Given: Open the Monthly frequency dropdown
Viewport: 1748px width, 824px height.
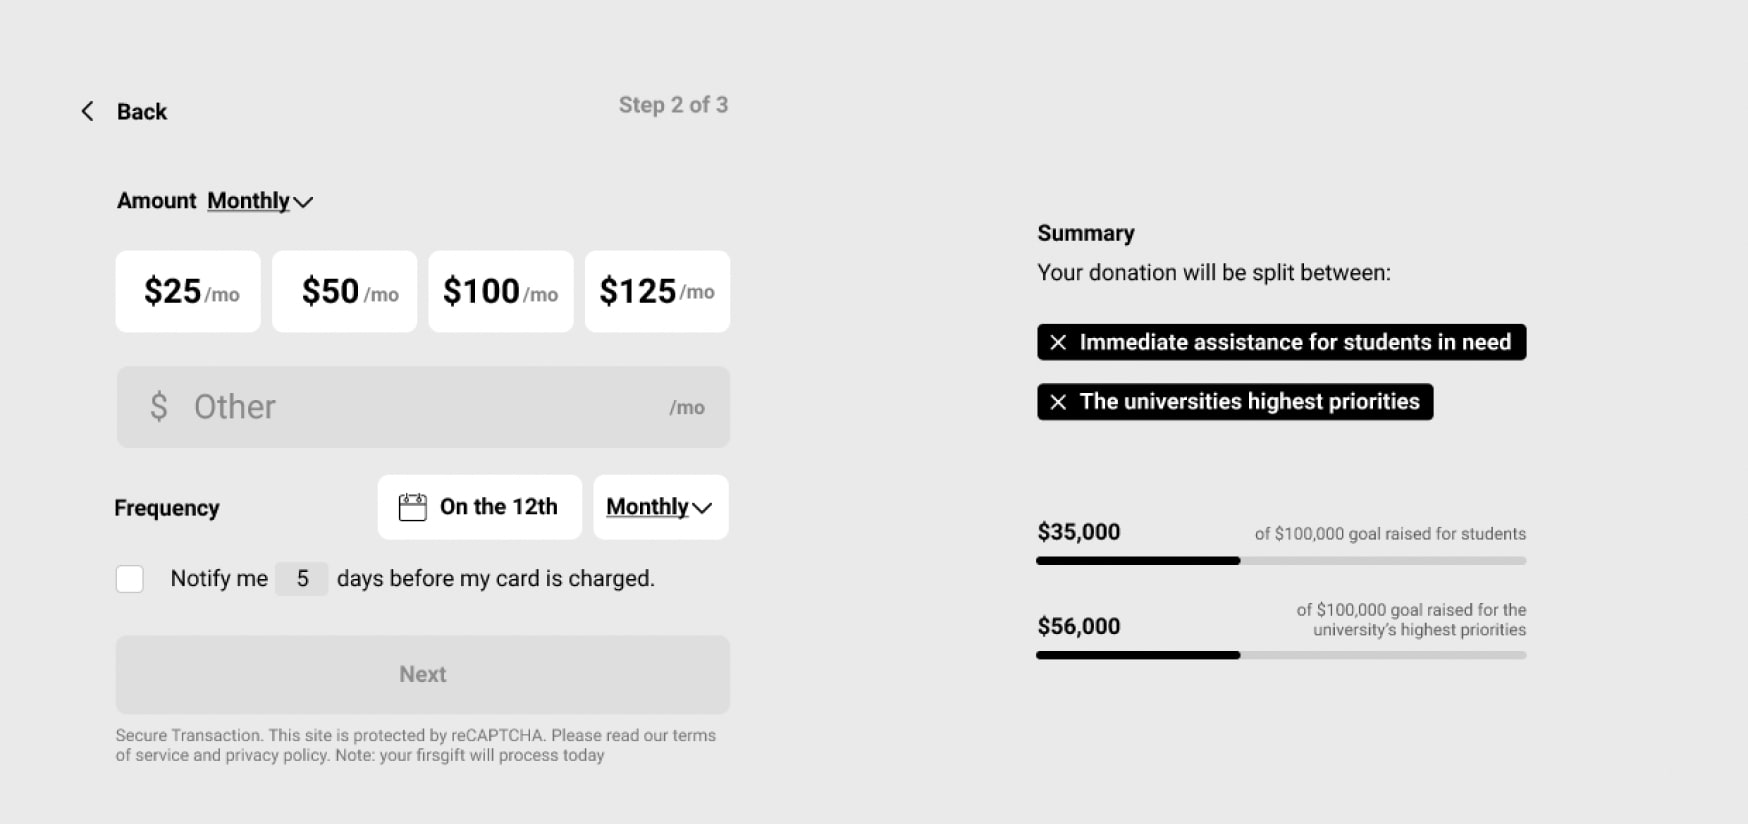Looking at the screenshot, I should 660,507.
